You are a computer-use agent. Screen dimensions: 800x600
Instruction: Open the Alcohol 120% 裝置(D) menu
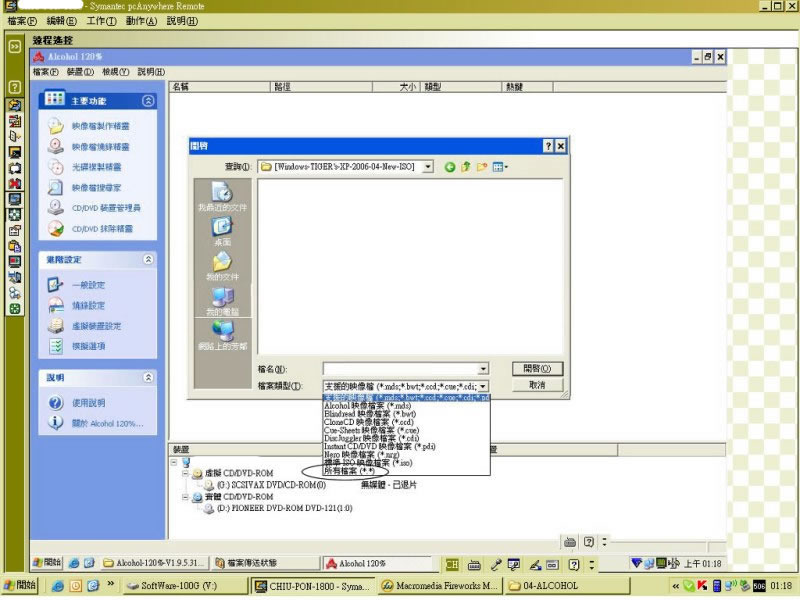pos(80,72)
